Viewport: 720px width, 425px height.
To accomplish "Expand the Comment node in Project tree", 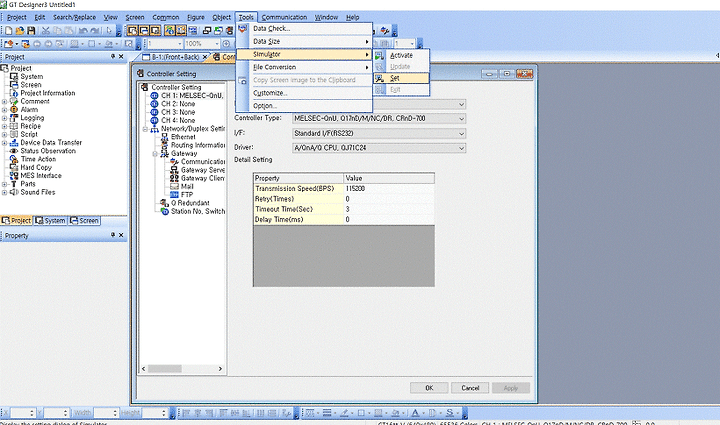I will click(4, 101).
